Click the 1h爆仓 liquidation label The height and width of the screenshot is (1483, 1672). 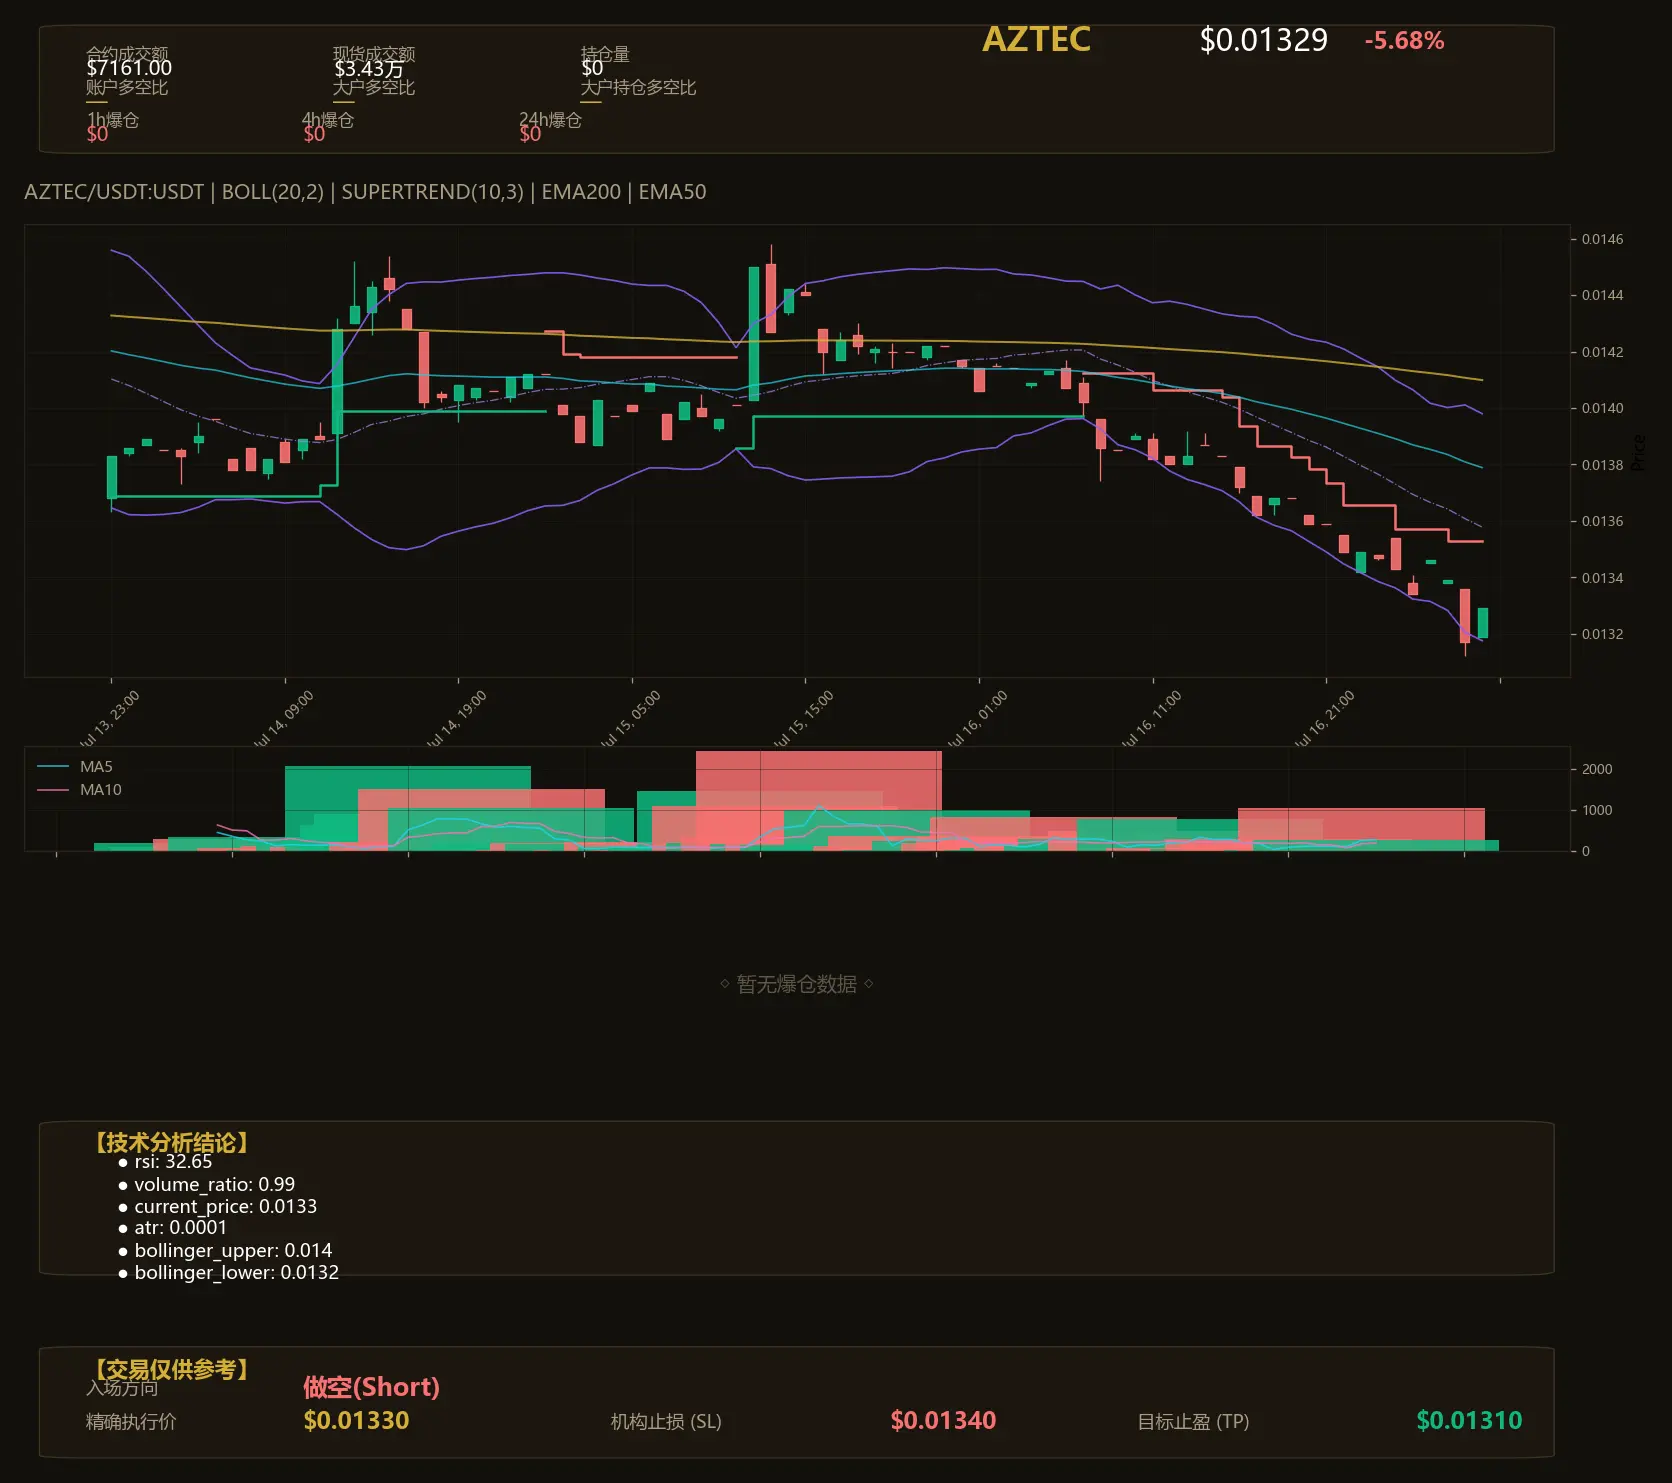pos(113,120)
